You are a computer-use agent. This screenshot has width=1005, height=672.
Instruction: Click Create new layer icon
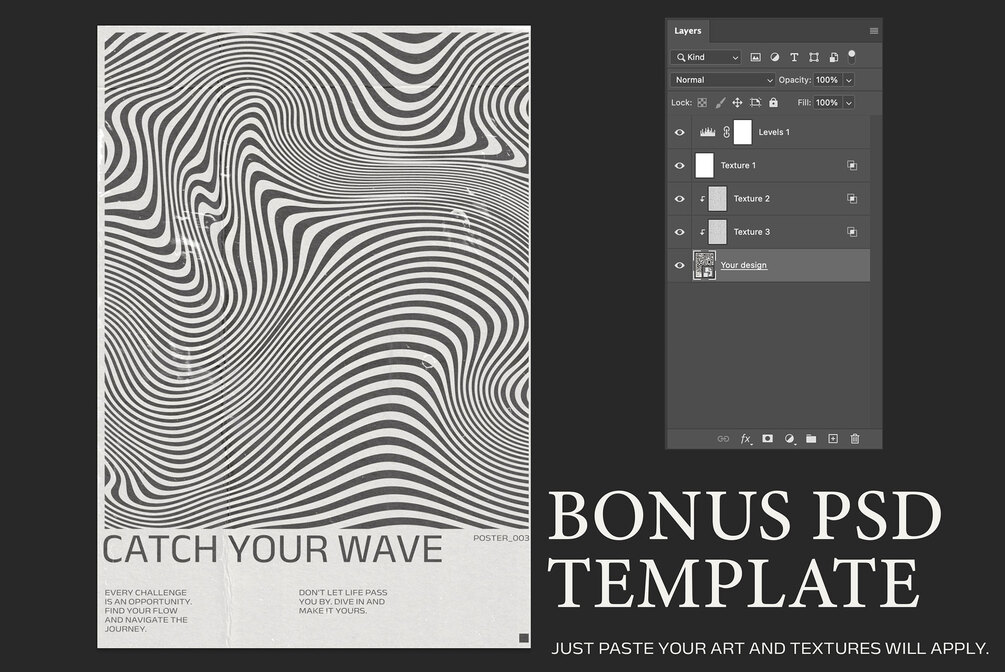pyautogui.click(x=833, y=439)
